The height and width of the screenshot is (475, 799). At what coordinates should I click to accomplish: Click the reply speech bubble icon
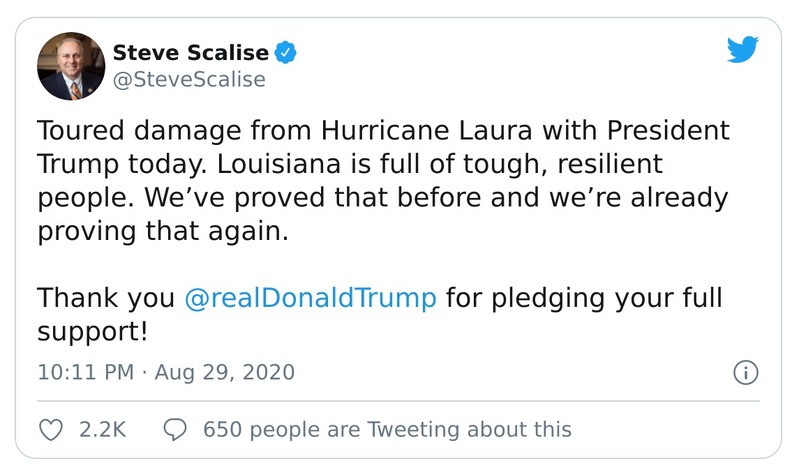[175, 430]
